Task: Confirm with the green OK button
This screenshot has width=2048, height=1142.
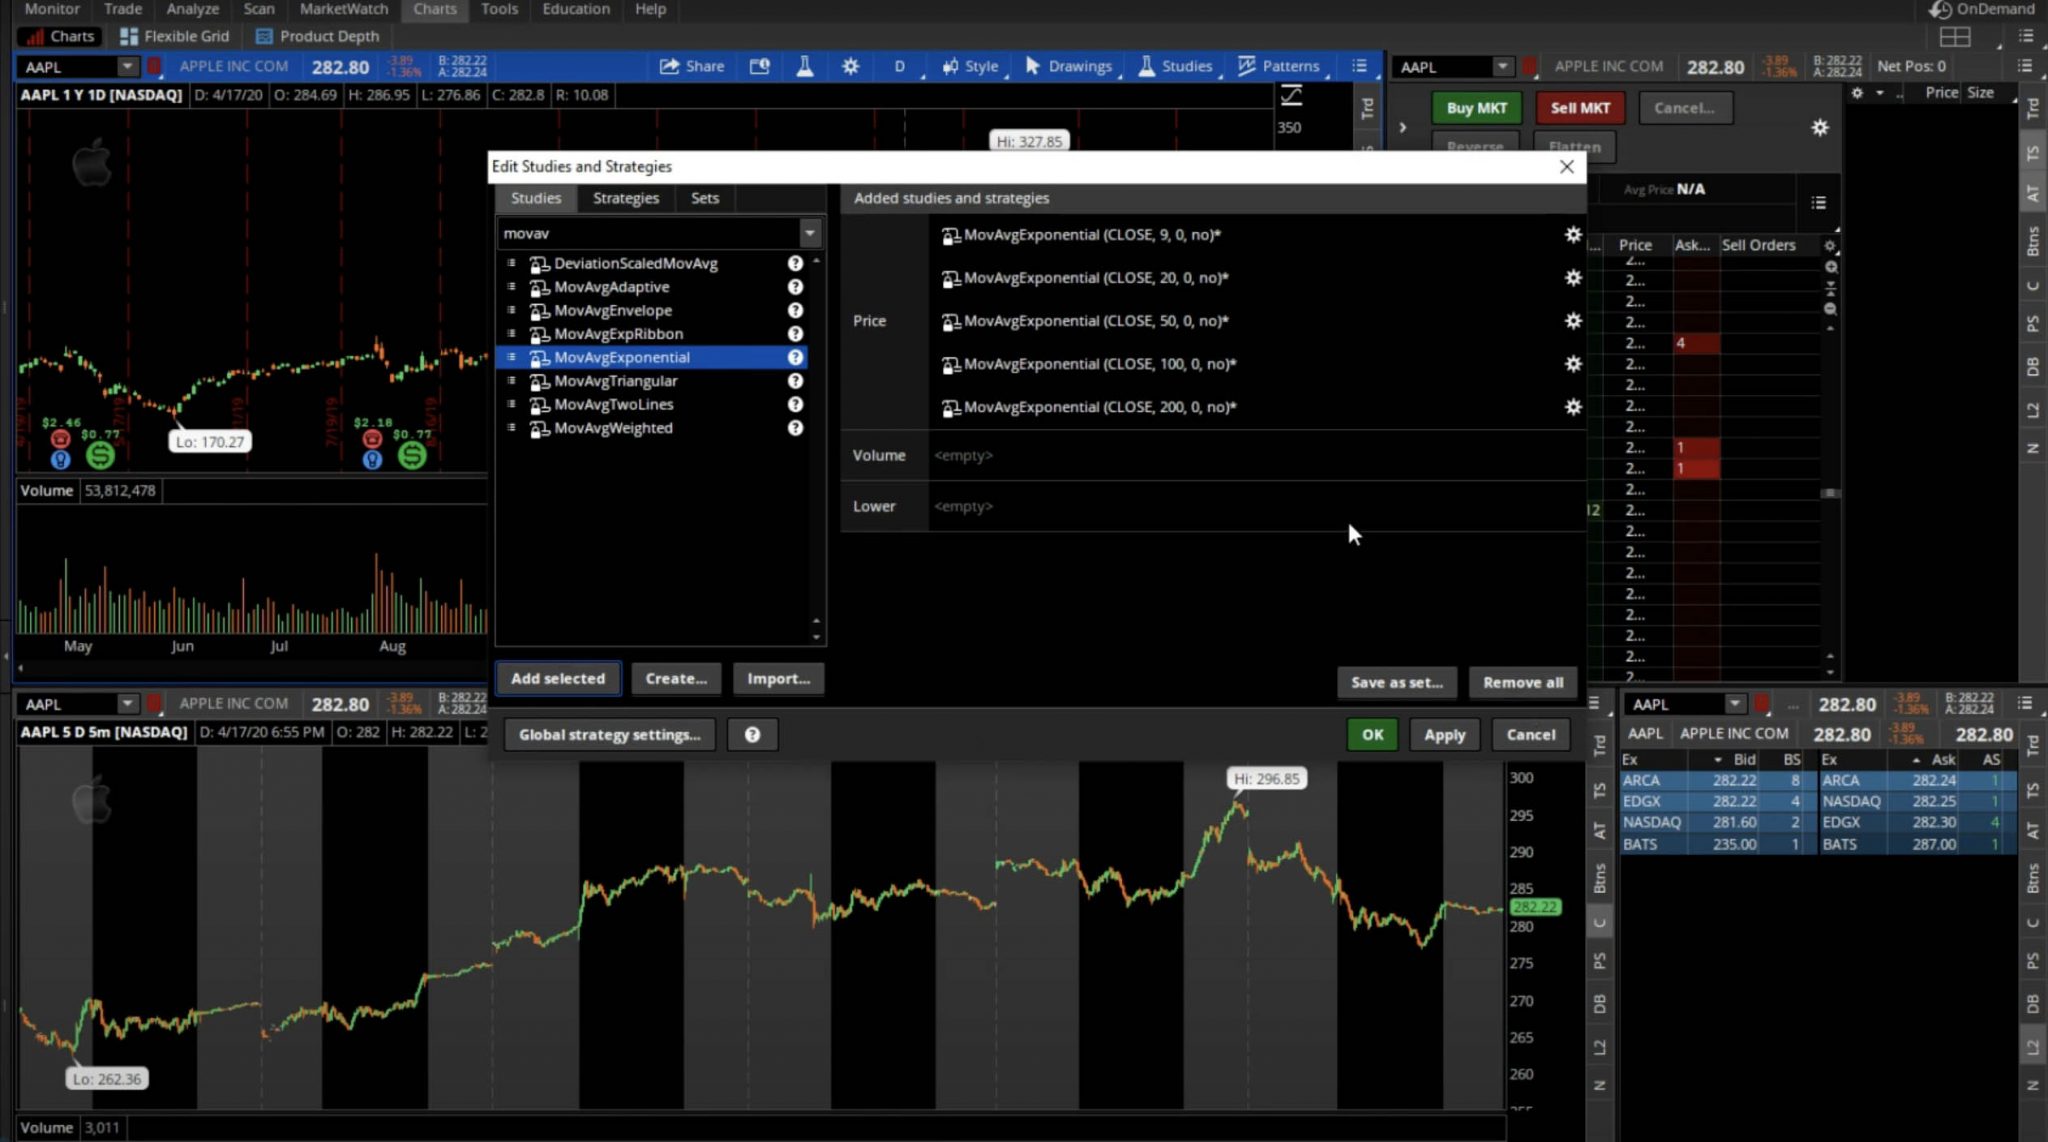Action: coord(1372,735)
